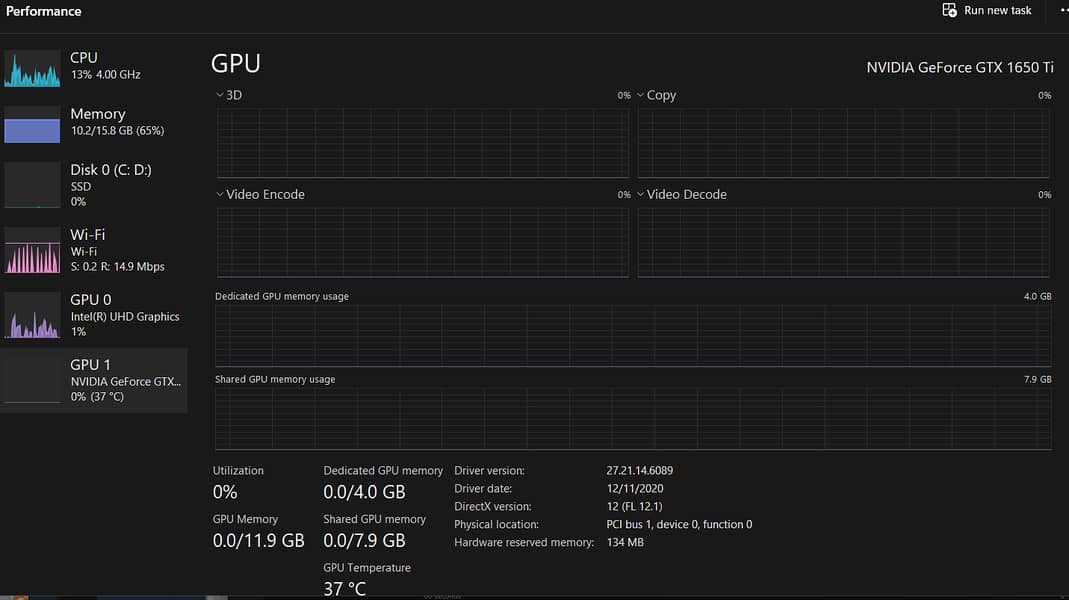
Task: Click the Wi-Fi throughput mini graph
Action: pyautogui.click(x=32, y=250)
